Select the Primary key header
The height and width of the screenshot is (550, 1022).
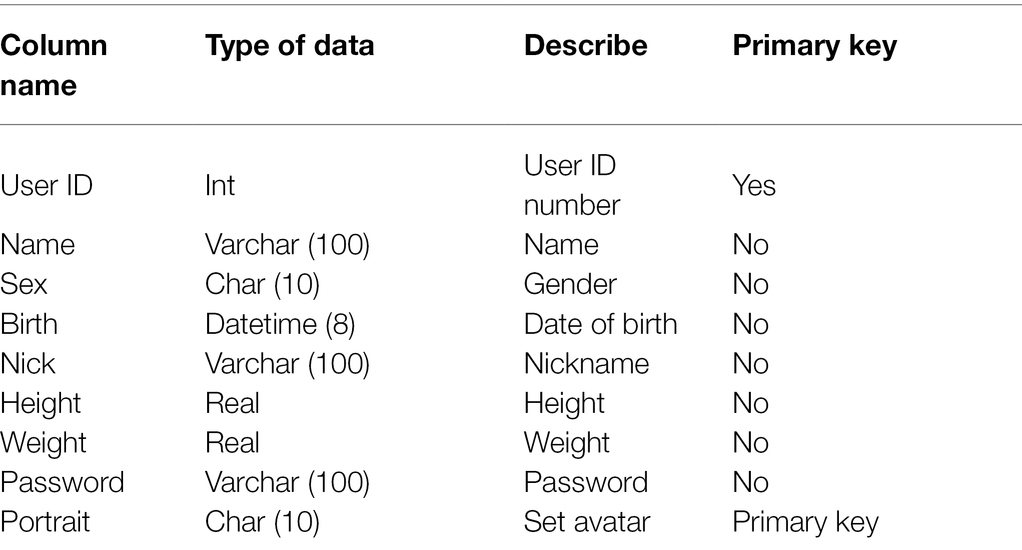tap(814, 46)
